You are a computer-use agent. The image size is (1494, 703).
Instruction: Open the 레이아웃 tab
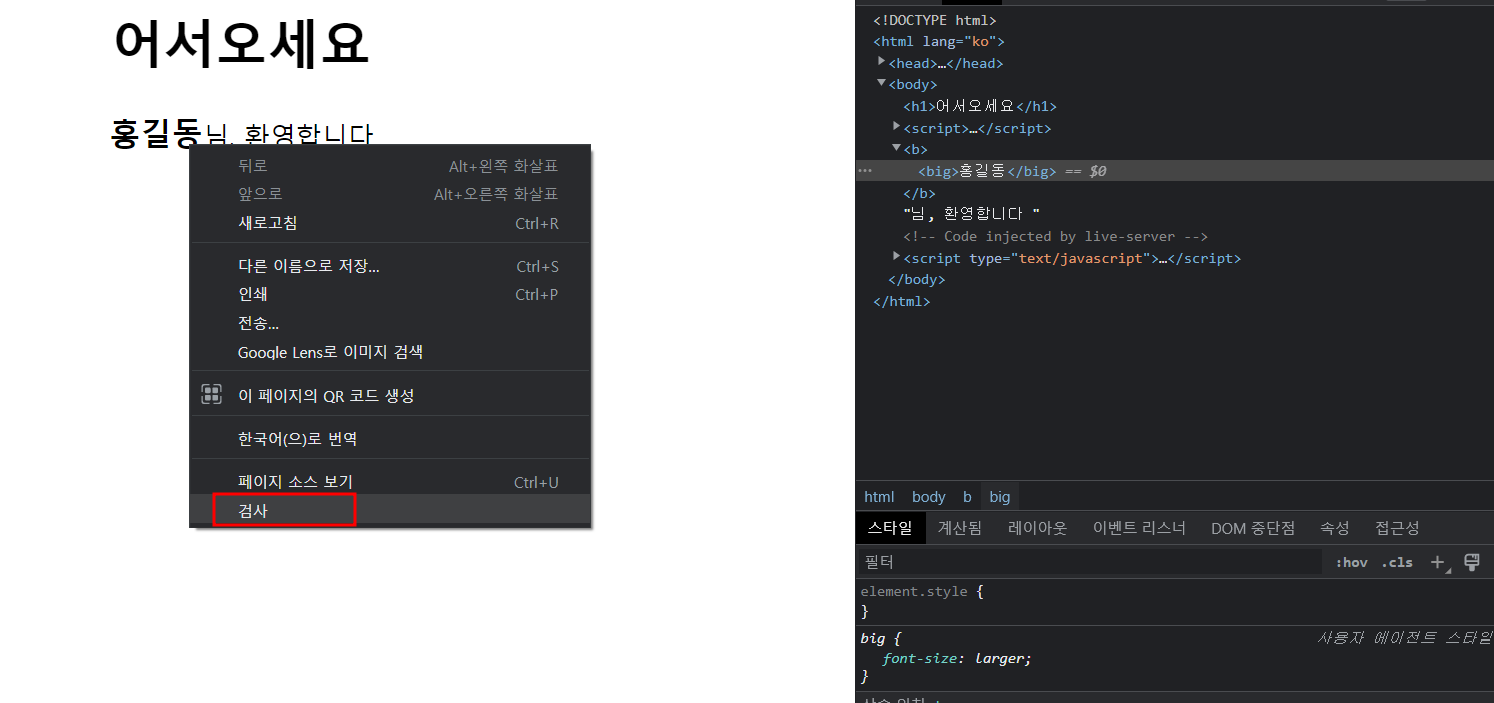coord(1038,528)
